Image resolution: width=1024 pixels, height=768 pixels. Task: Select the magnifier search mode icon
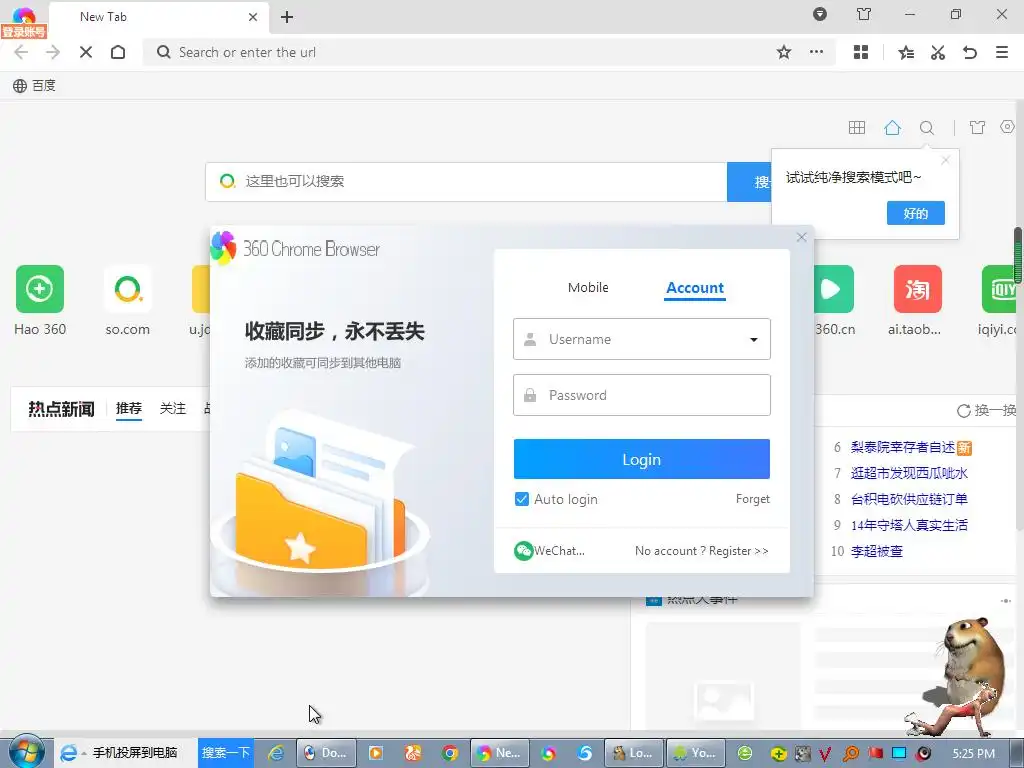click(x=927, y=127)
